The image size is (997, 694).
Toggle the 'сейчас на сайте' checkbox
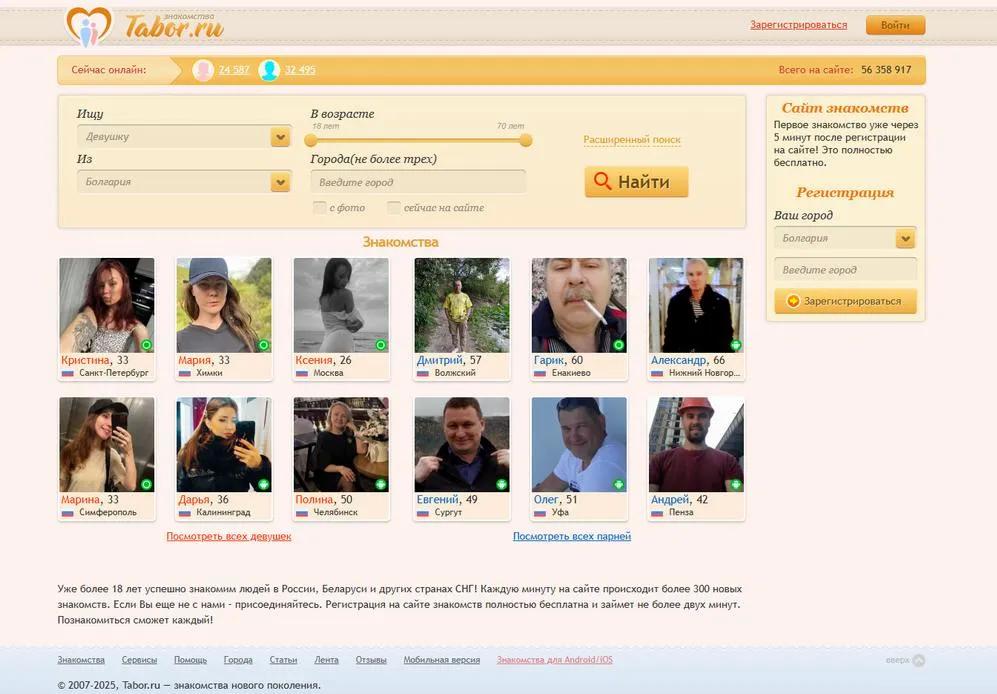[394, 208]
